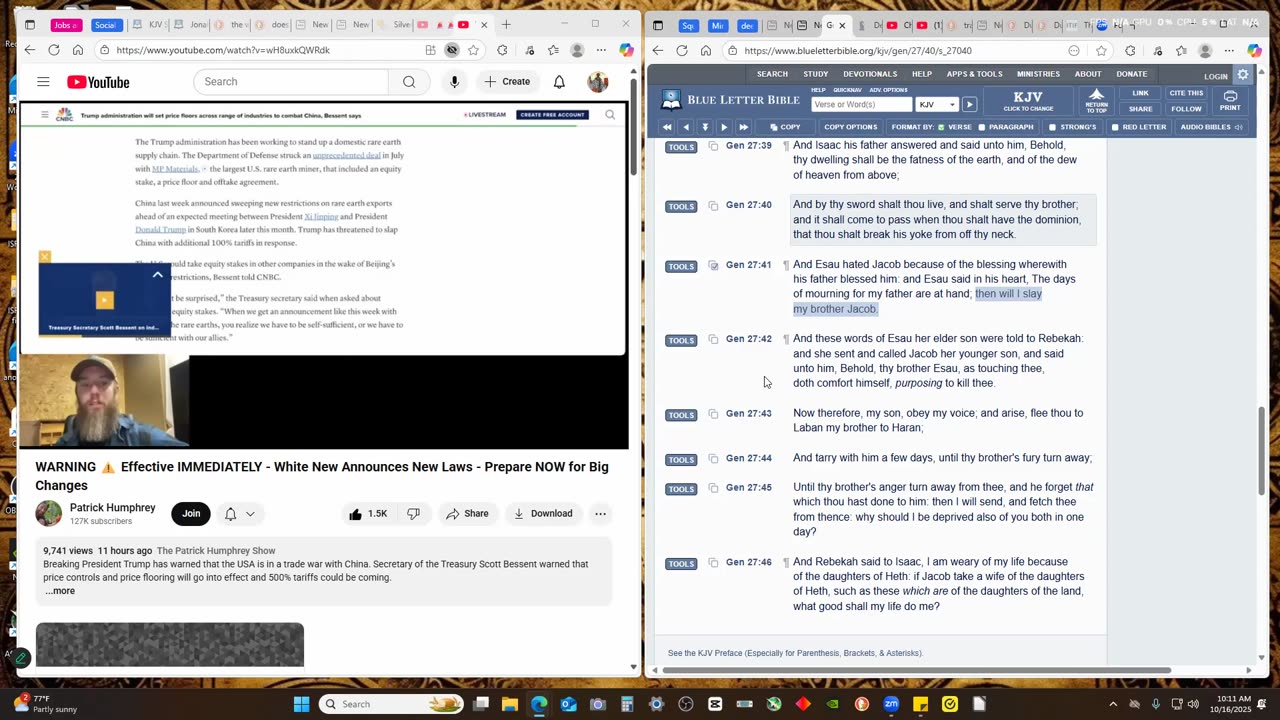Open Tools menu for Gen 27:45

681,489
